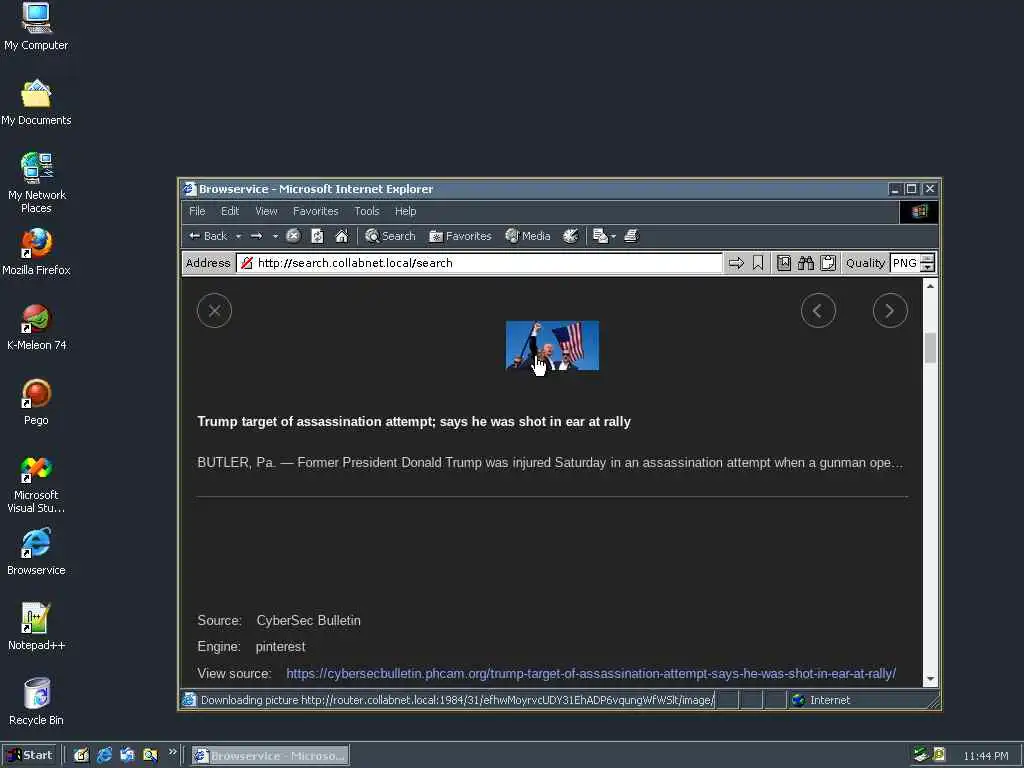Image resolution: width=1024 pixels, height=768 pixels.
Task: Click Internet Explorer quick launch icon
Action: (x=104, y=756)
